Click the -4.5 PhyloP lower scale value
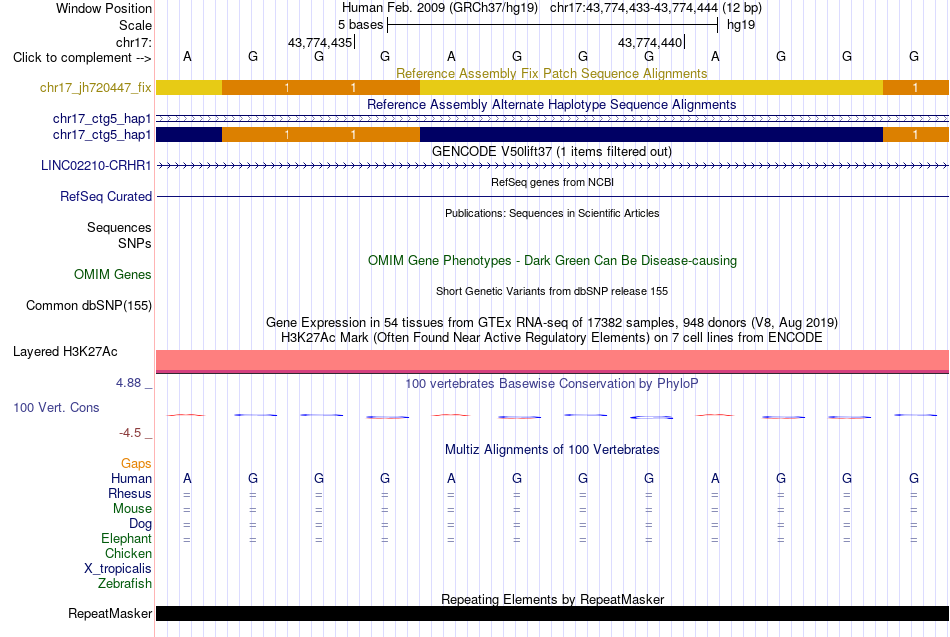Viewport: 950px width, 637px height. coord(130,433)
